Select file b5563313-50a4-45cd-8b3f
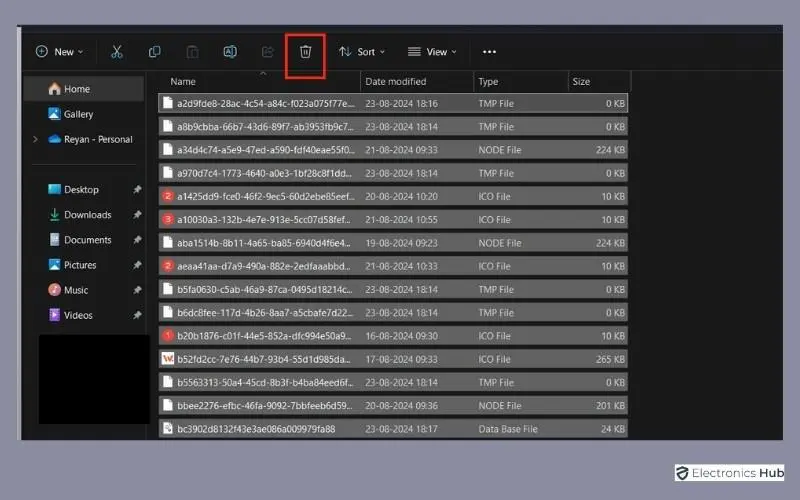 click(393, 382)
